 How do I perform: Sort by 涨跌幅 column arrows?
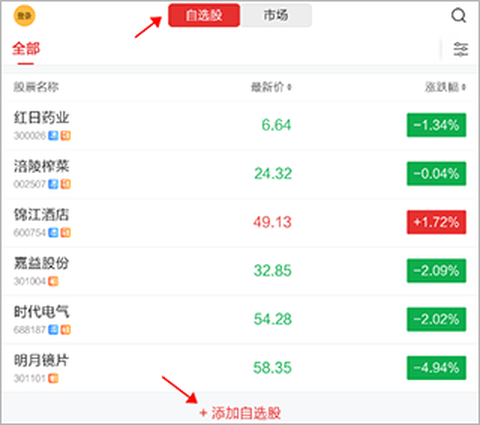tap(463, 87)
